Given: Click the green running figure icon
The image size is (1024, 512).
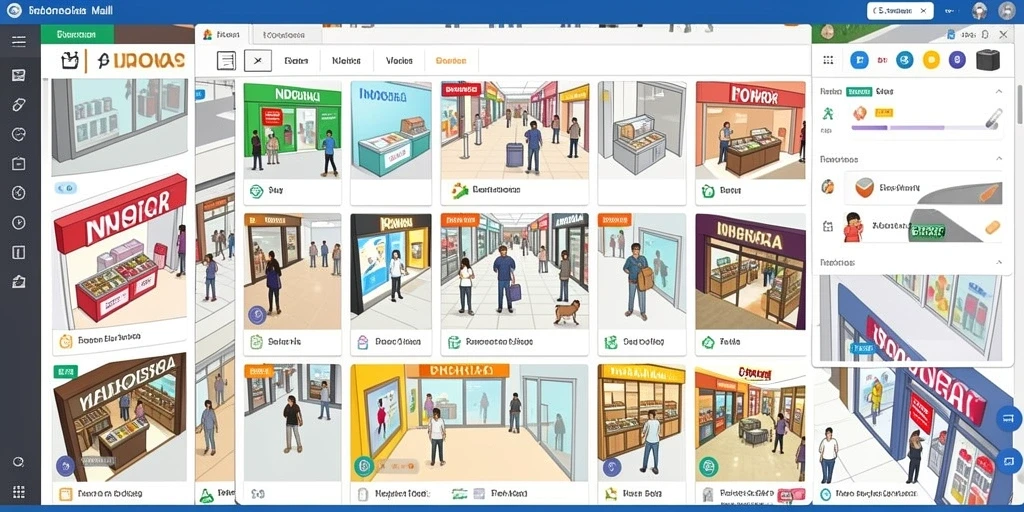Looking at the screenshot, I should (x=828, y=114).
